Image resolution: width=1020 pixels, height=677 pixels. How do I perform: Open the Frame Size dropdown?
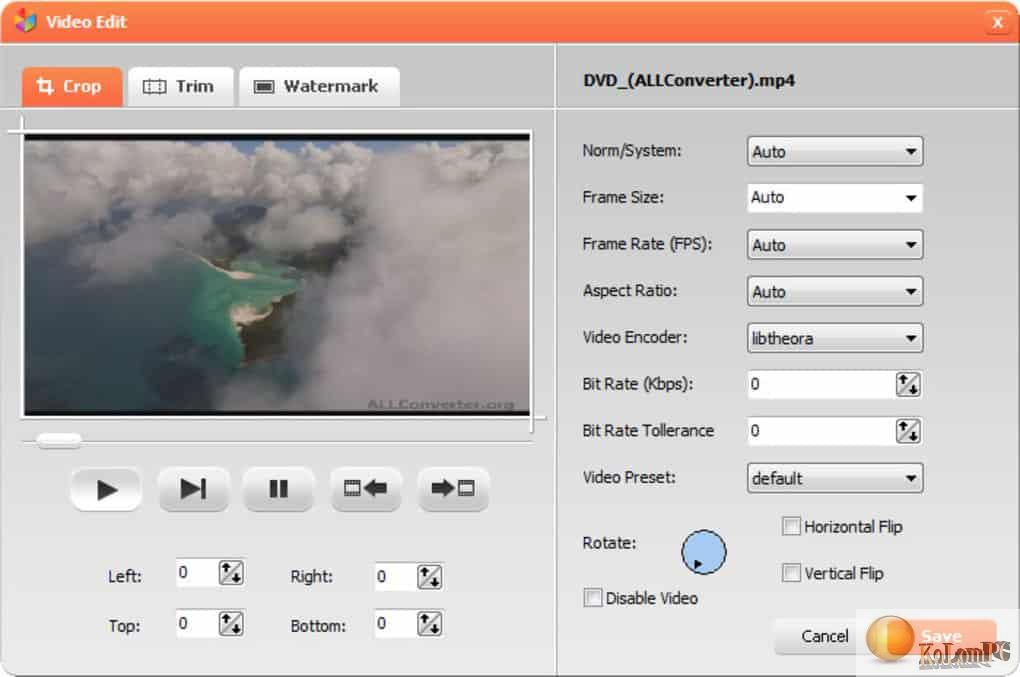[835, 198]
